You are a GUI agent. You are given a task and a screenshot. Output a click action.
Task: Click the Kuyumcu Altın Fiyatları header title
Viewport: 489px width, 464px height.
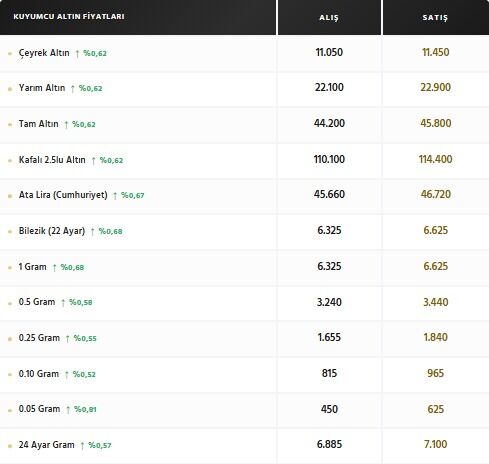69,16
